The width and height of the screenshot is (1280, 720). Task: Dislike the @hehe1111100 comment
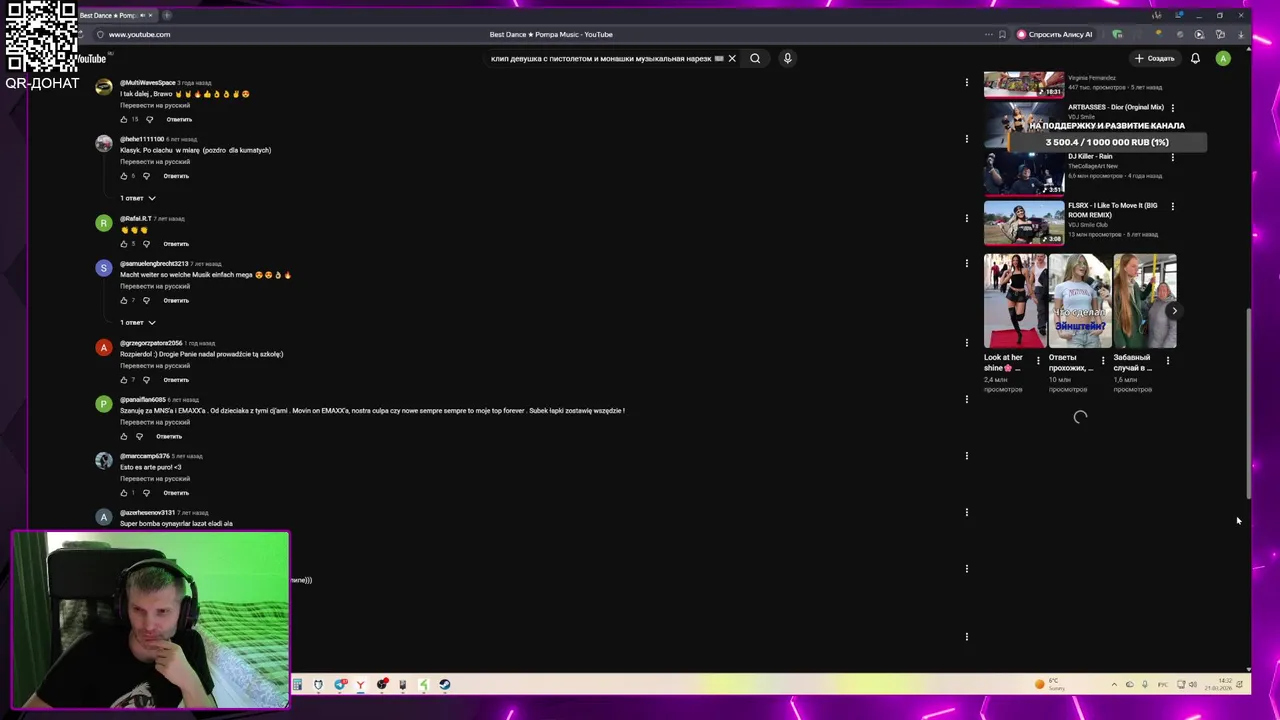click(x=146, y=176)
